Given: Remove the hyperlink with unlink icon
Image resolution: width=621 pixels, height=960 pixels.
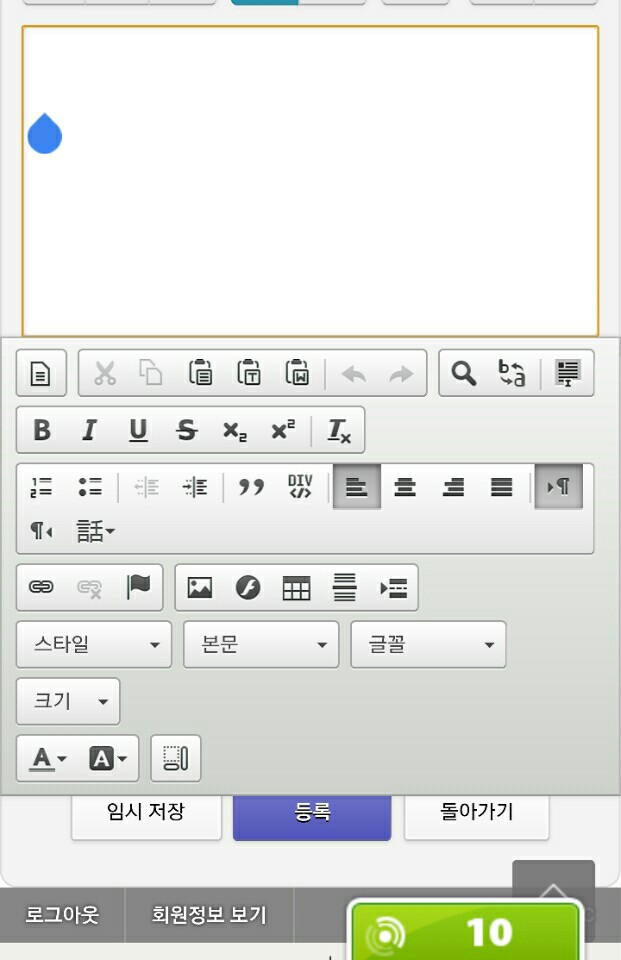Looking at the screenshot, I should pyautogui.click(x=89, y=587).
